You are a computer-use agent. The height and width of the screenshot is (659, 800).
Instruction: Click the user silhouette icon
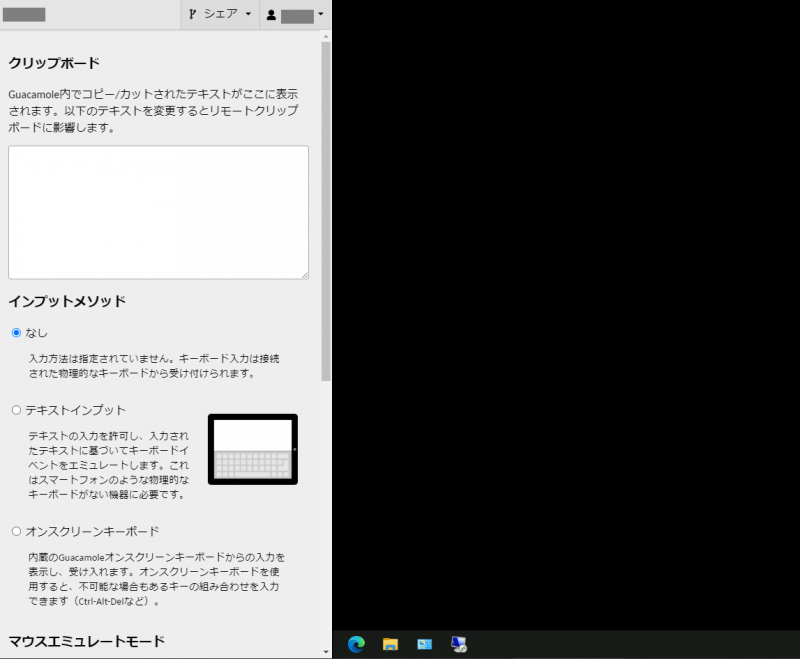(x=271, y=15)
